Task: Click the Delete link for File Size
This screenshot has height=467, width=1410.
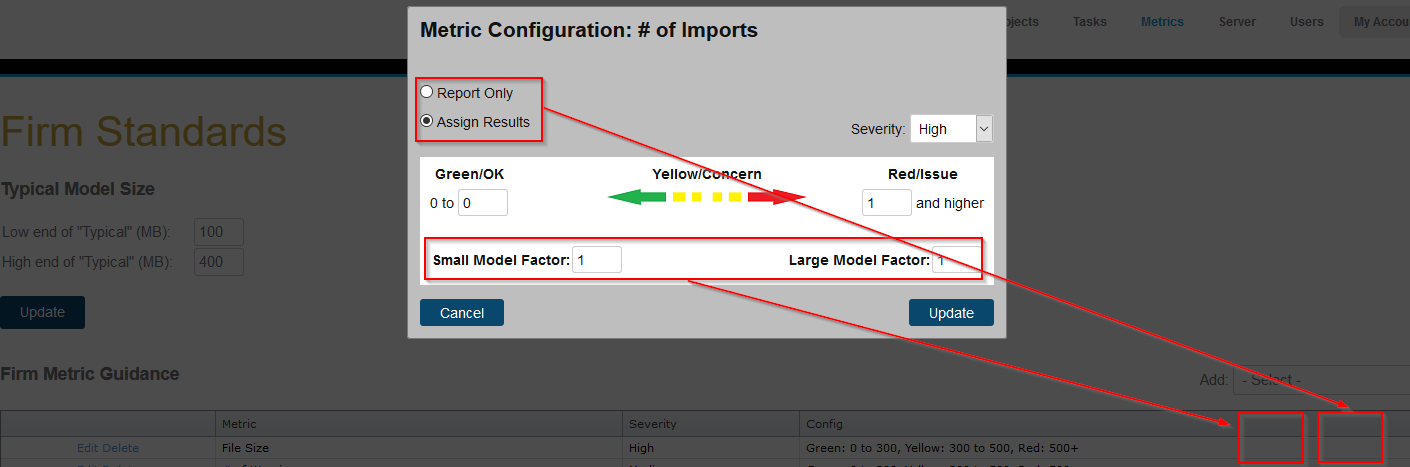Action: point(122,448)
